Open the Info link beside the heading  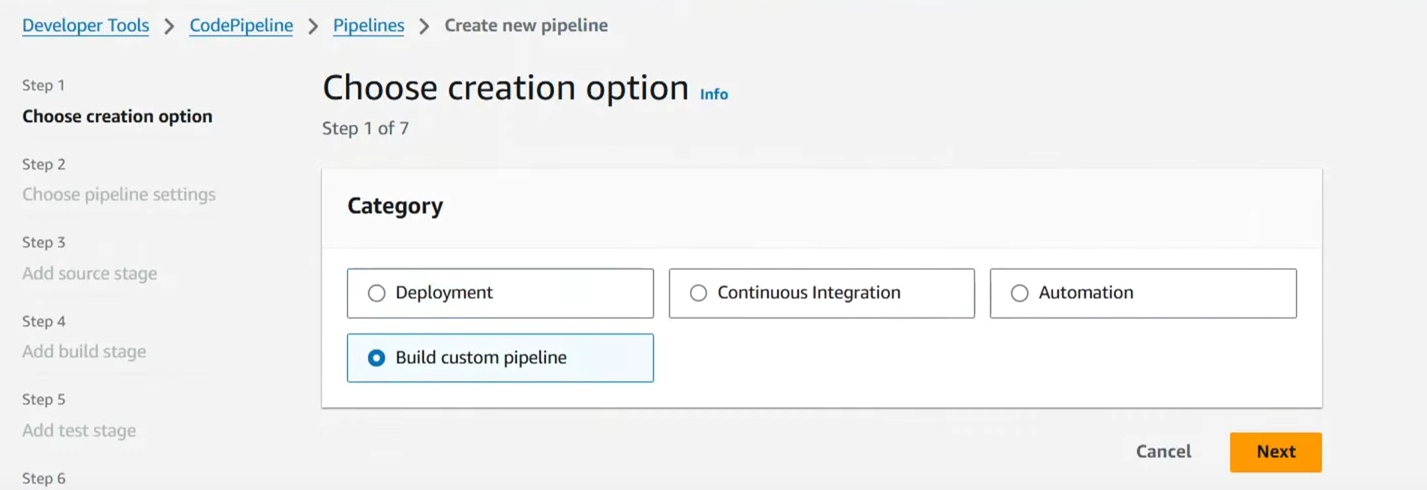click(714, 94)
